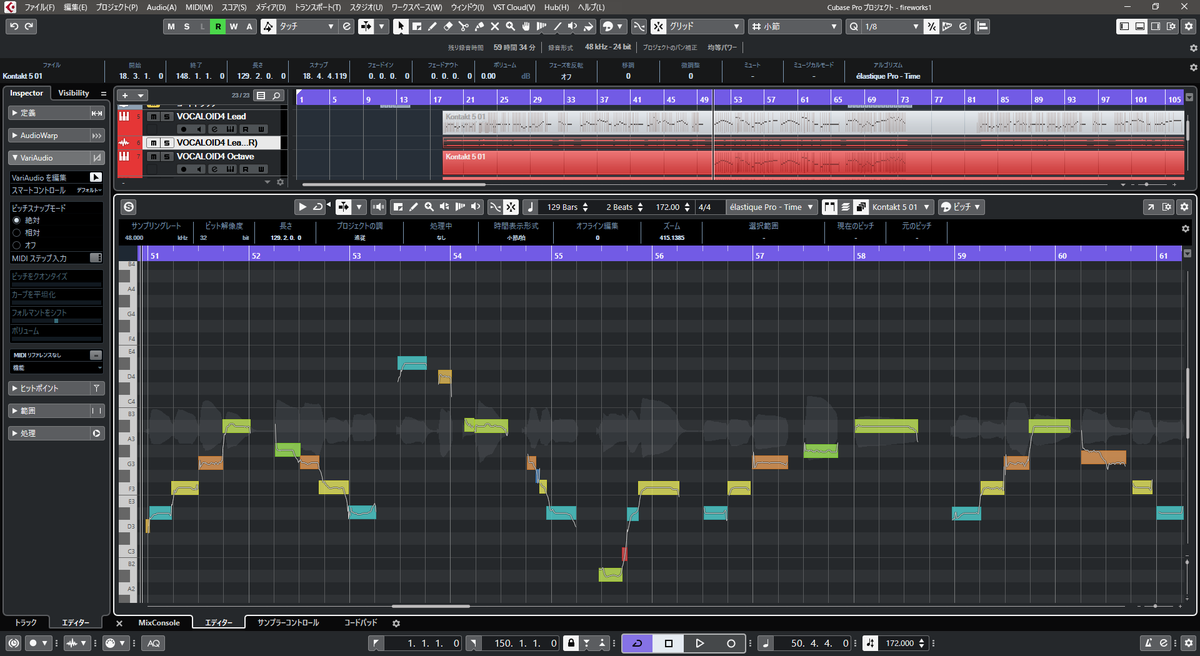Click the Add Track plus button
1200x656 pixels.
[125, 95]
